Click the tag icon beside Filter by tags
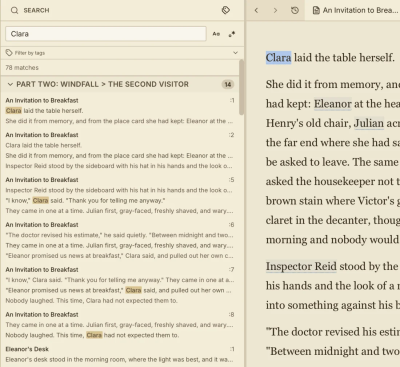This screenshot has height=367, width=400. tap(9, 53)
